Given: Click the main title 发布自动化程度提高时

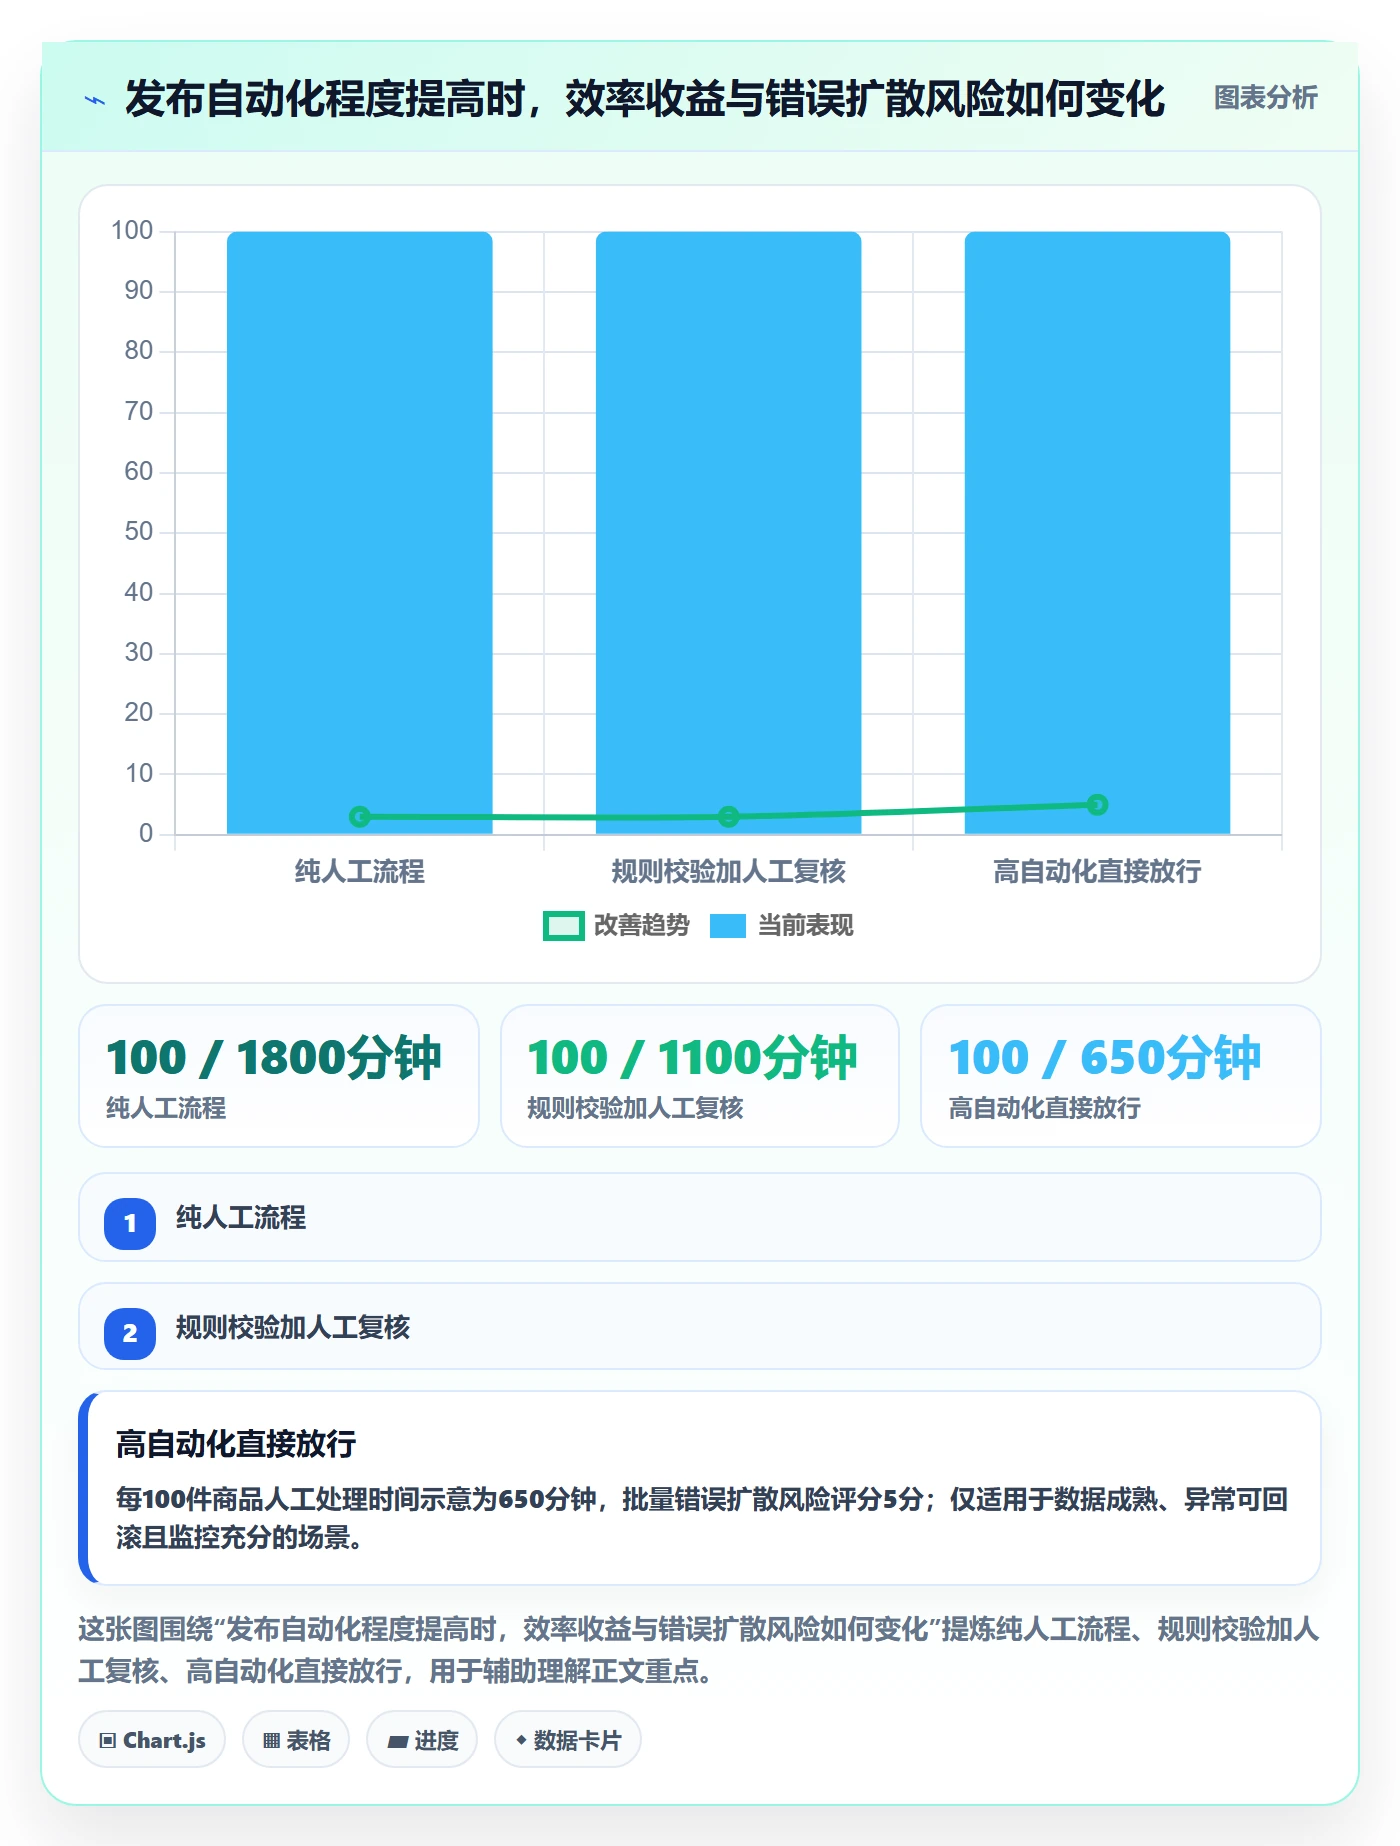Looking at the screenshot, I should click(645, 99).
